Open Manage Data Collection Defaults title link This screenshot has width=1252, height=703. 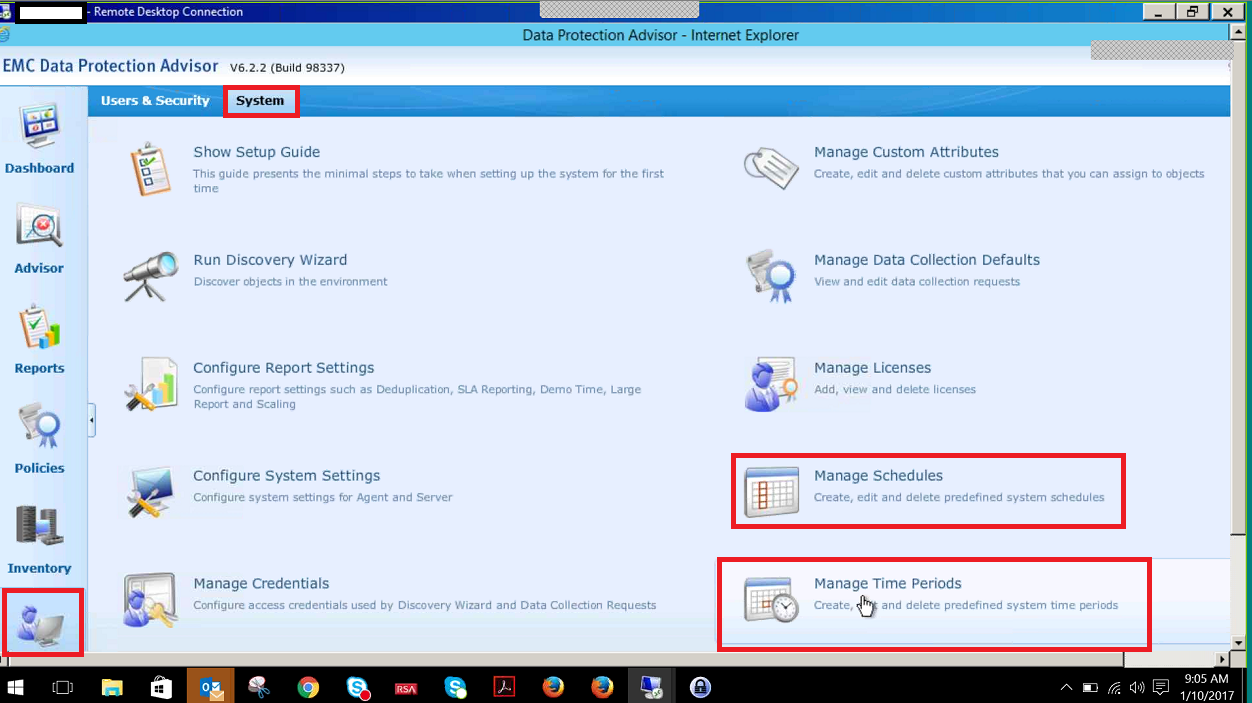[x=927, y=260]
